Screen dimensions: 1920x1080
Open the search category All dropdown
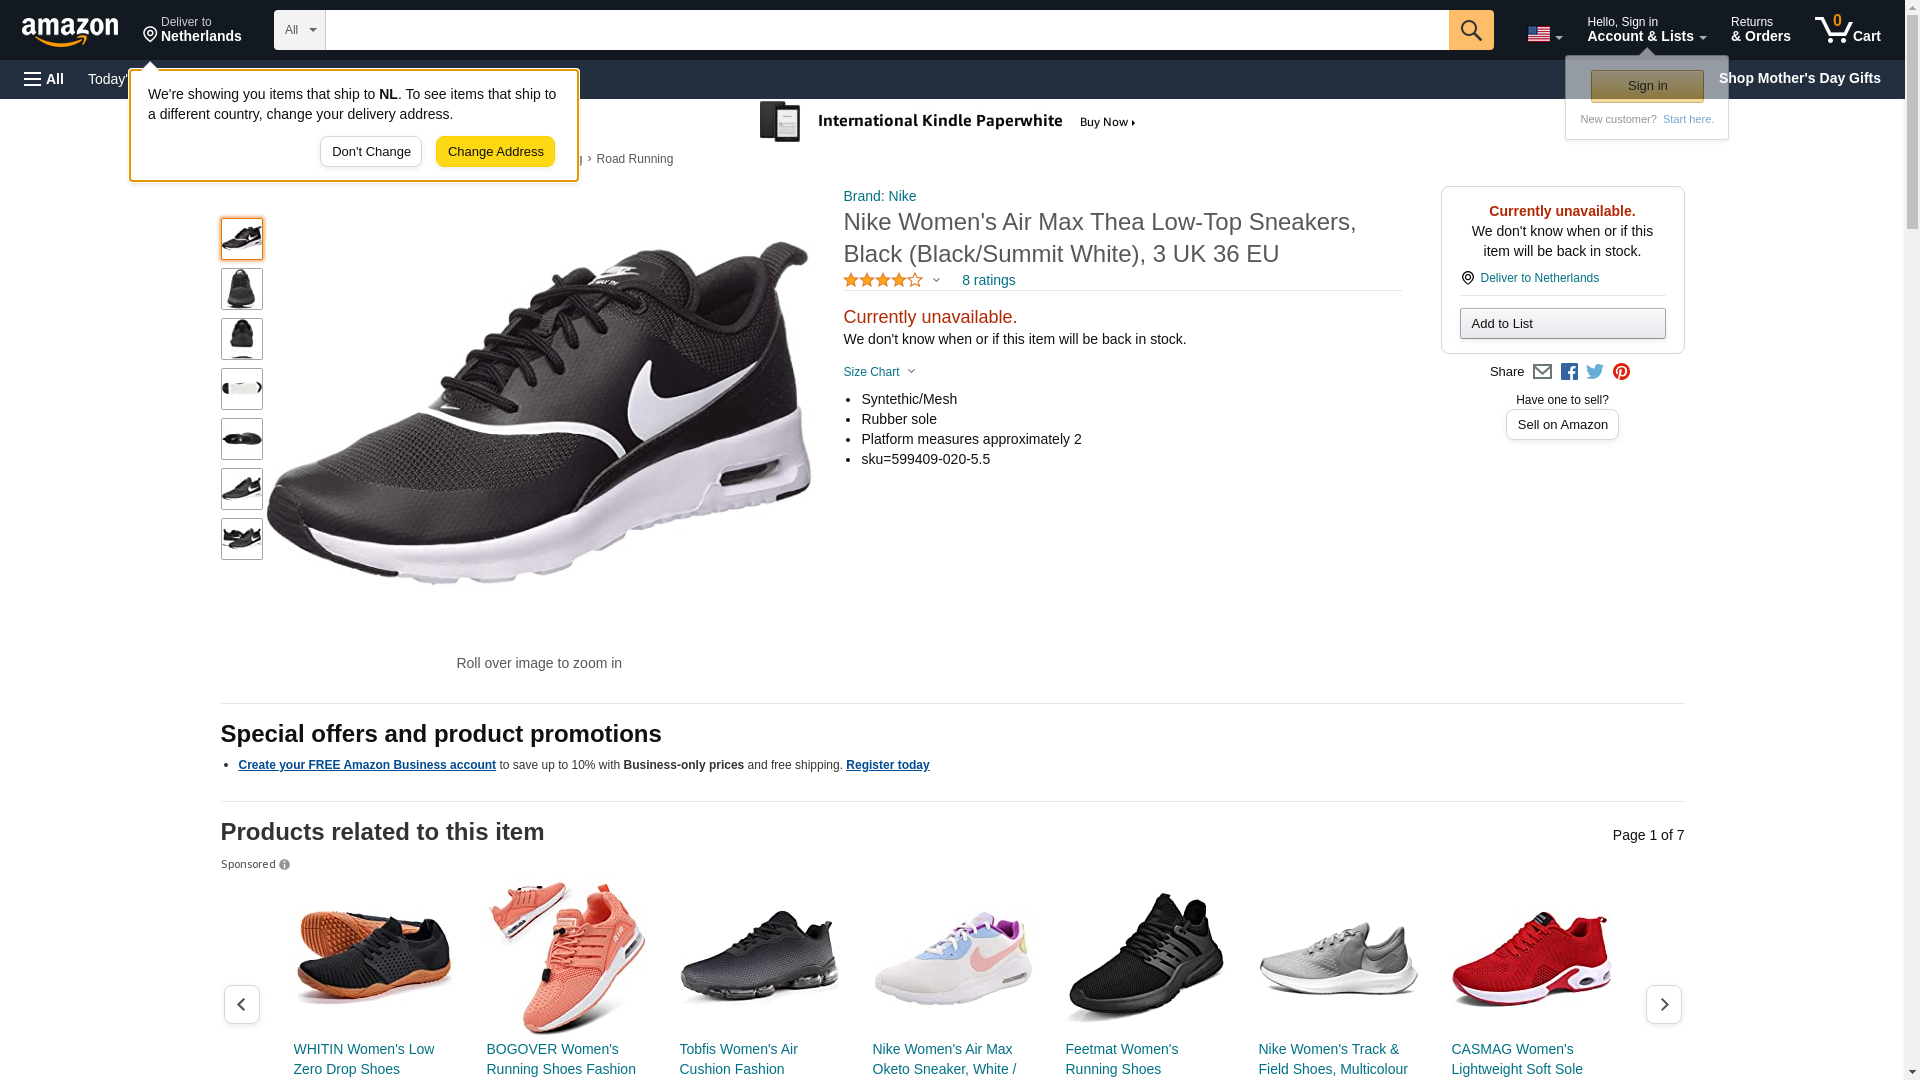tap(299, 30)
